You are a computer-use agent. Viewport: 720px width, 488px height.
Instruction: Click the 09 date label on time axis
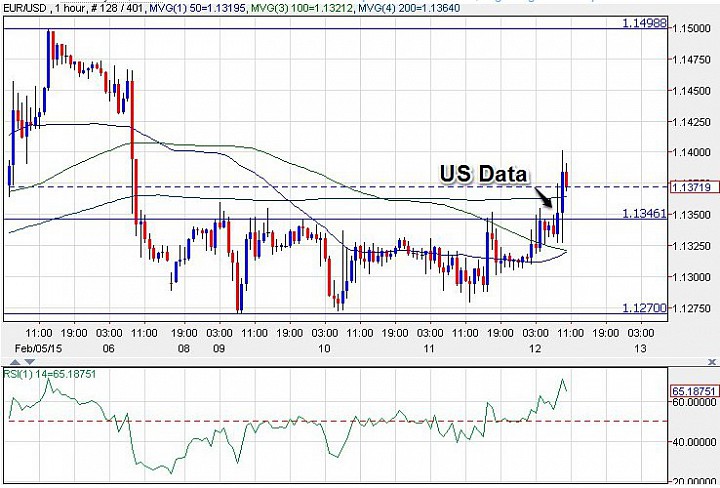pos(219,348)
